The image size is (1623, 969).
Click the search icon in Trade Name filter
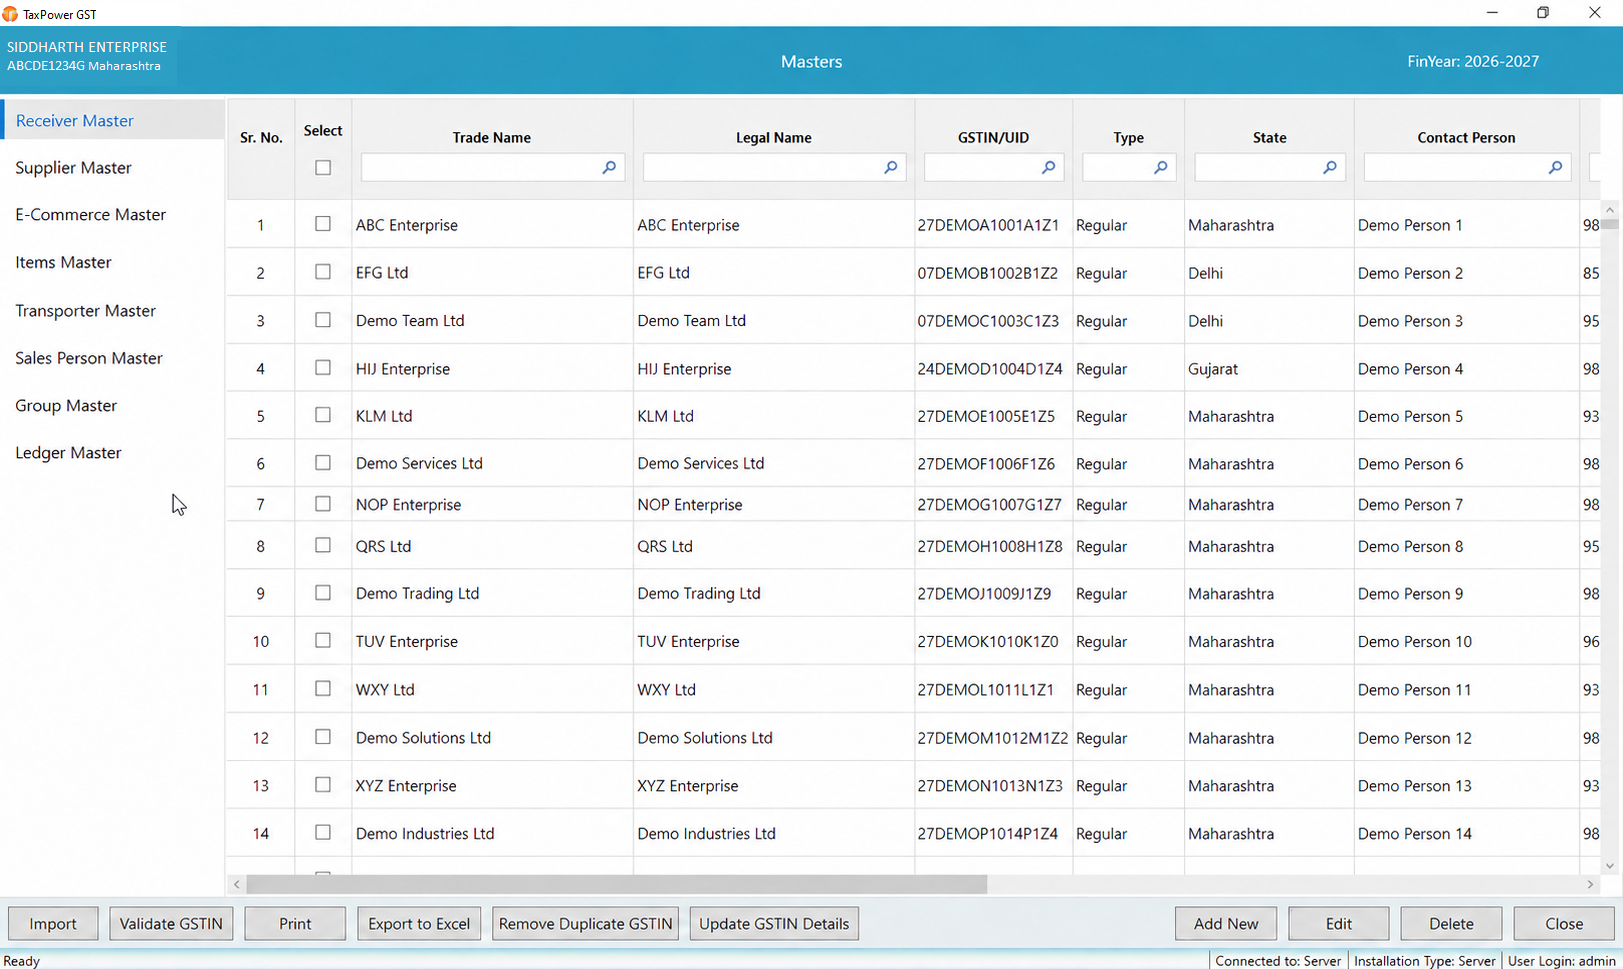click(609, 167)
